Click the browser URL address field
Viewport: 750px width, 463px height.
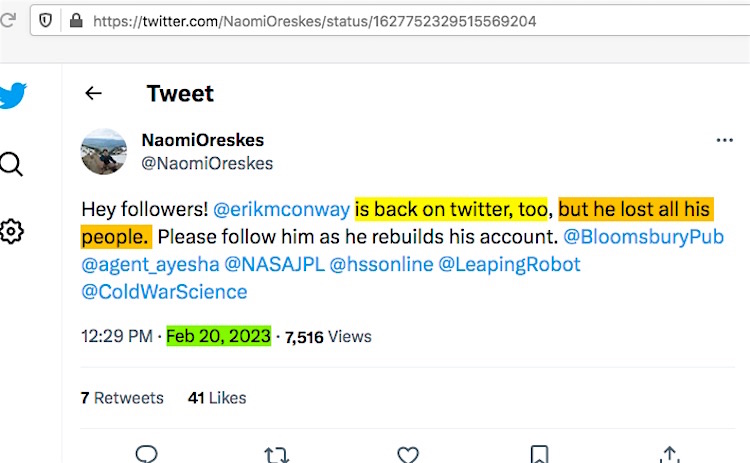[x=400, y=20]
